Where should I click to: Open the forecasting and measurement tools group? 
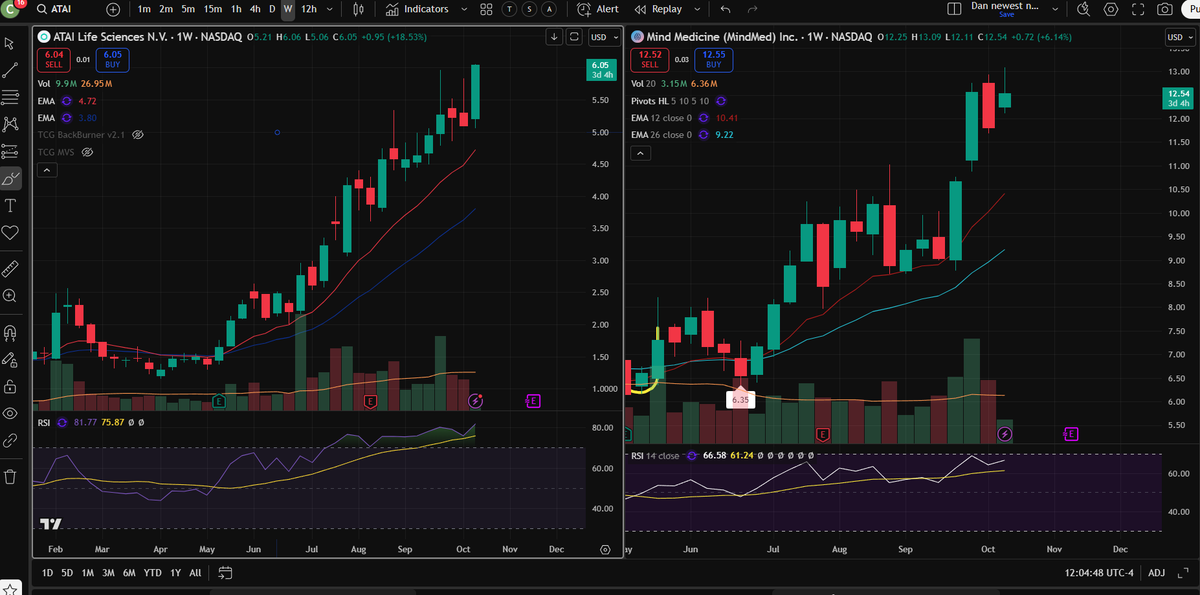click(10, 152)
